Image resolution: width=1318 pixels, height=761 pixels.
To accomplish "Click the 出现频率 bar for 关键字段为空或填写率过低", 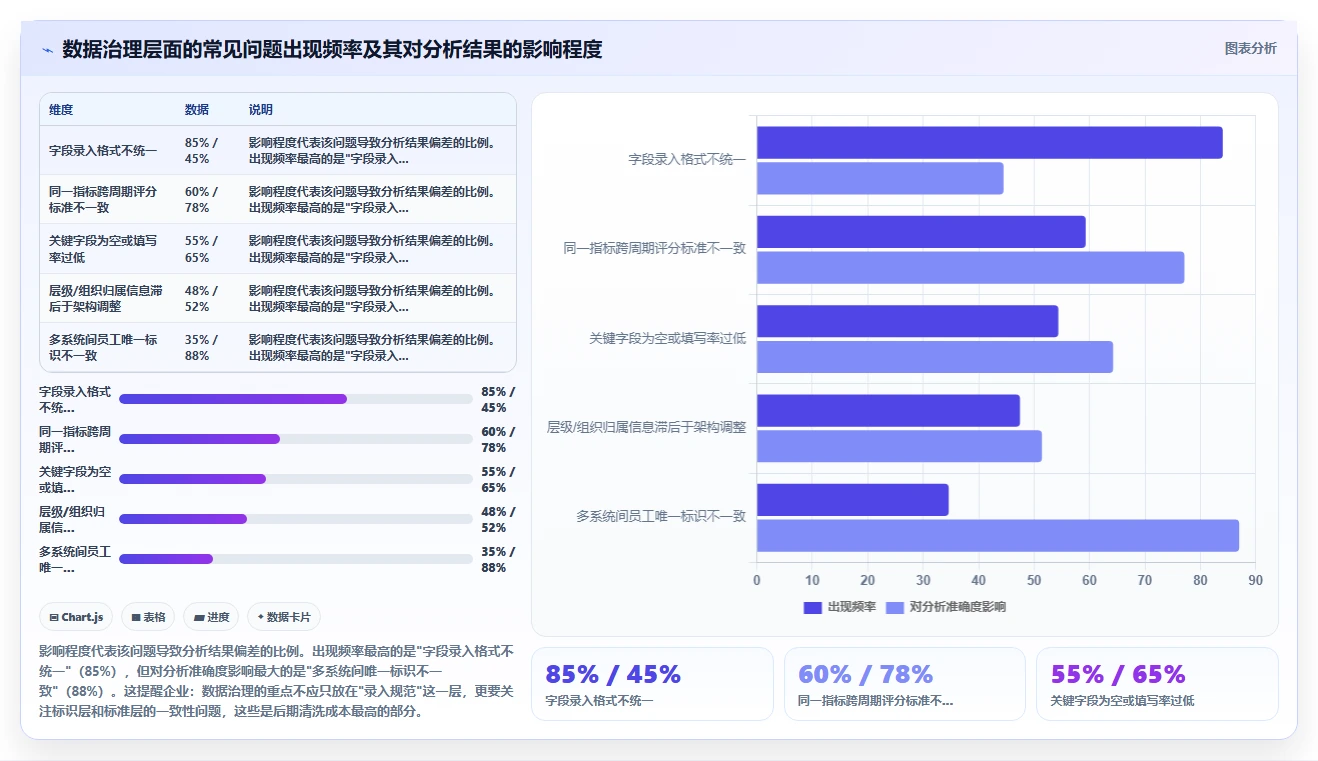I will [907, 321].
